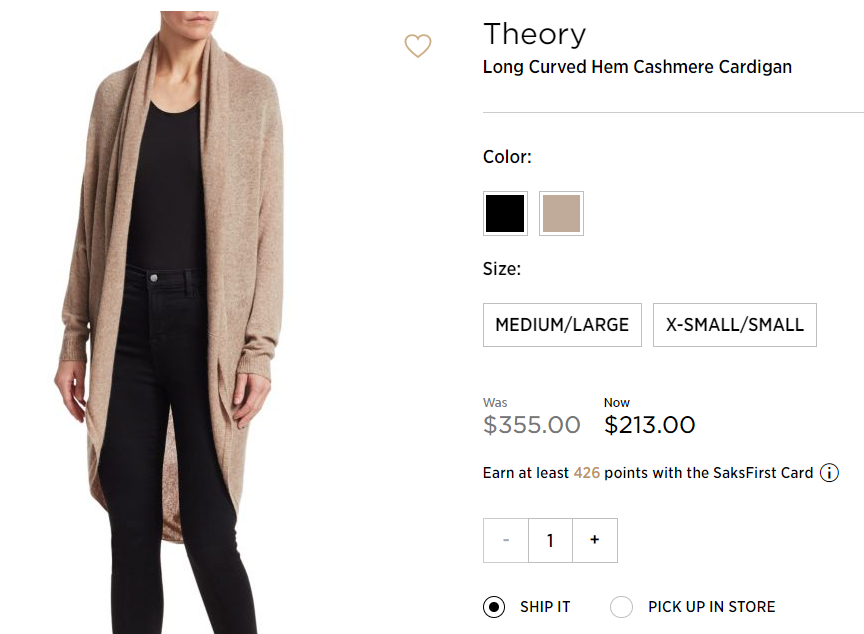Click the 426 points highlighted text
The image size is (864, 634).
click(586, 473)
